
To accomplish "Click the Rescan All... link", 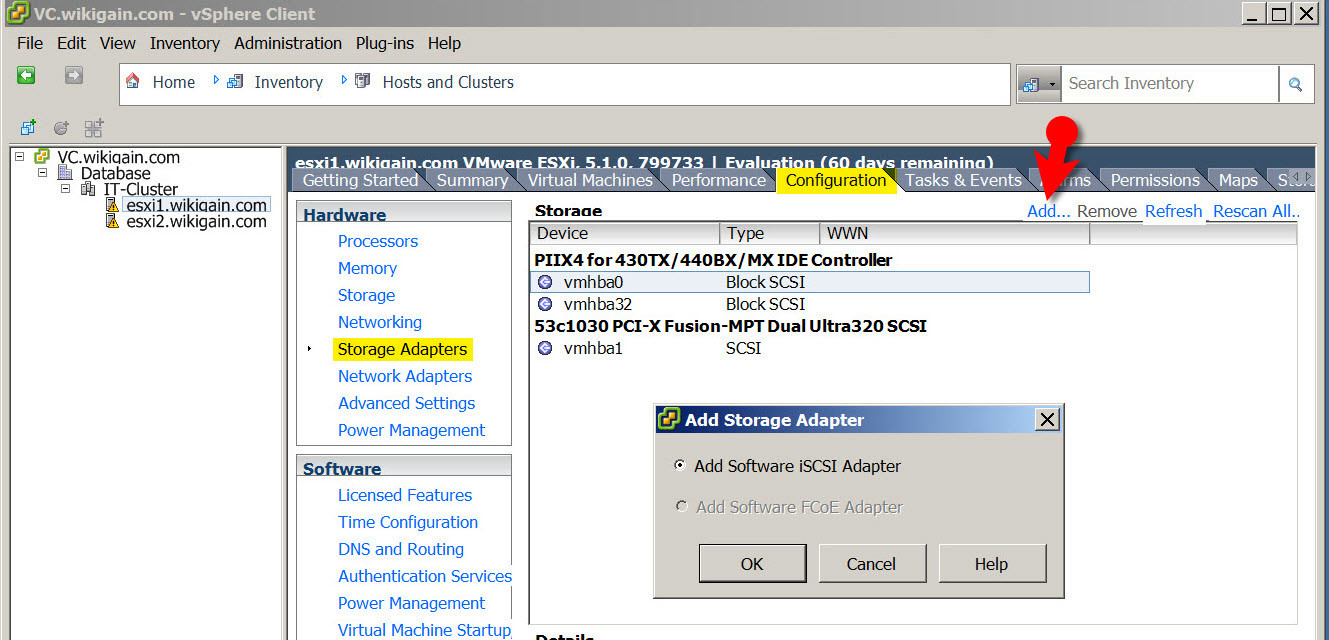I will point(1256,211).
